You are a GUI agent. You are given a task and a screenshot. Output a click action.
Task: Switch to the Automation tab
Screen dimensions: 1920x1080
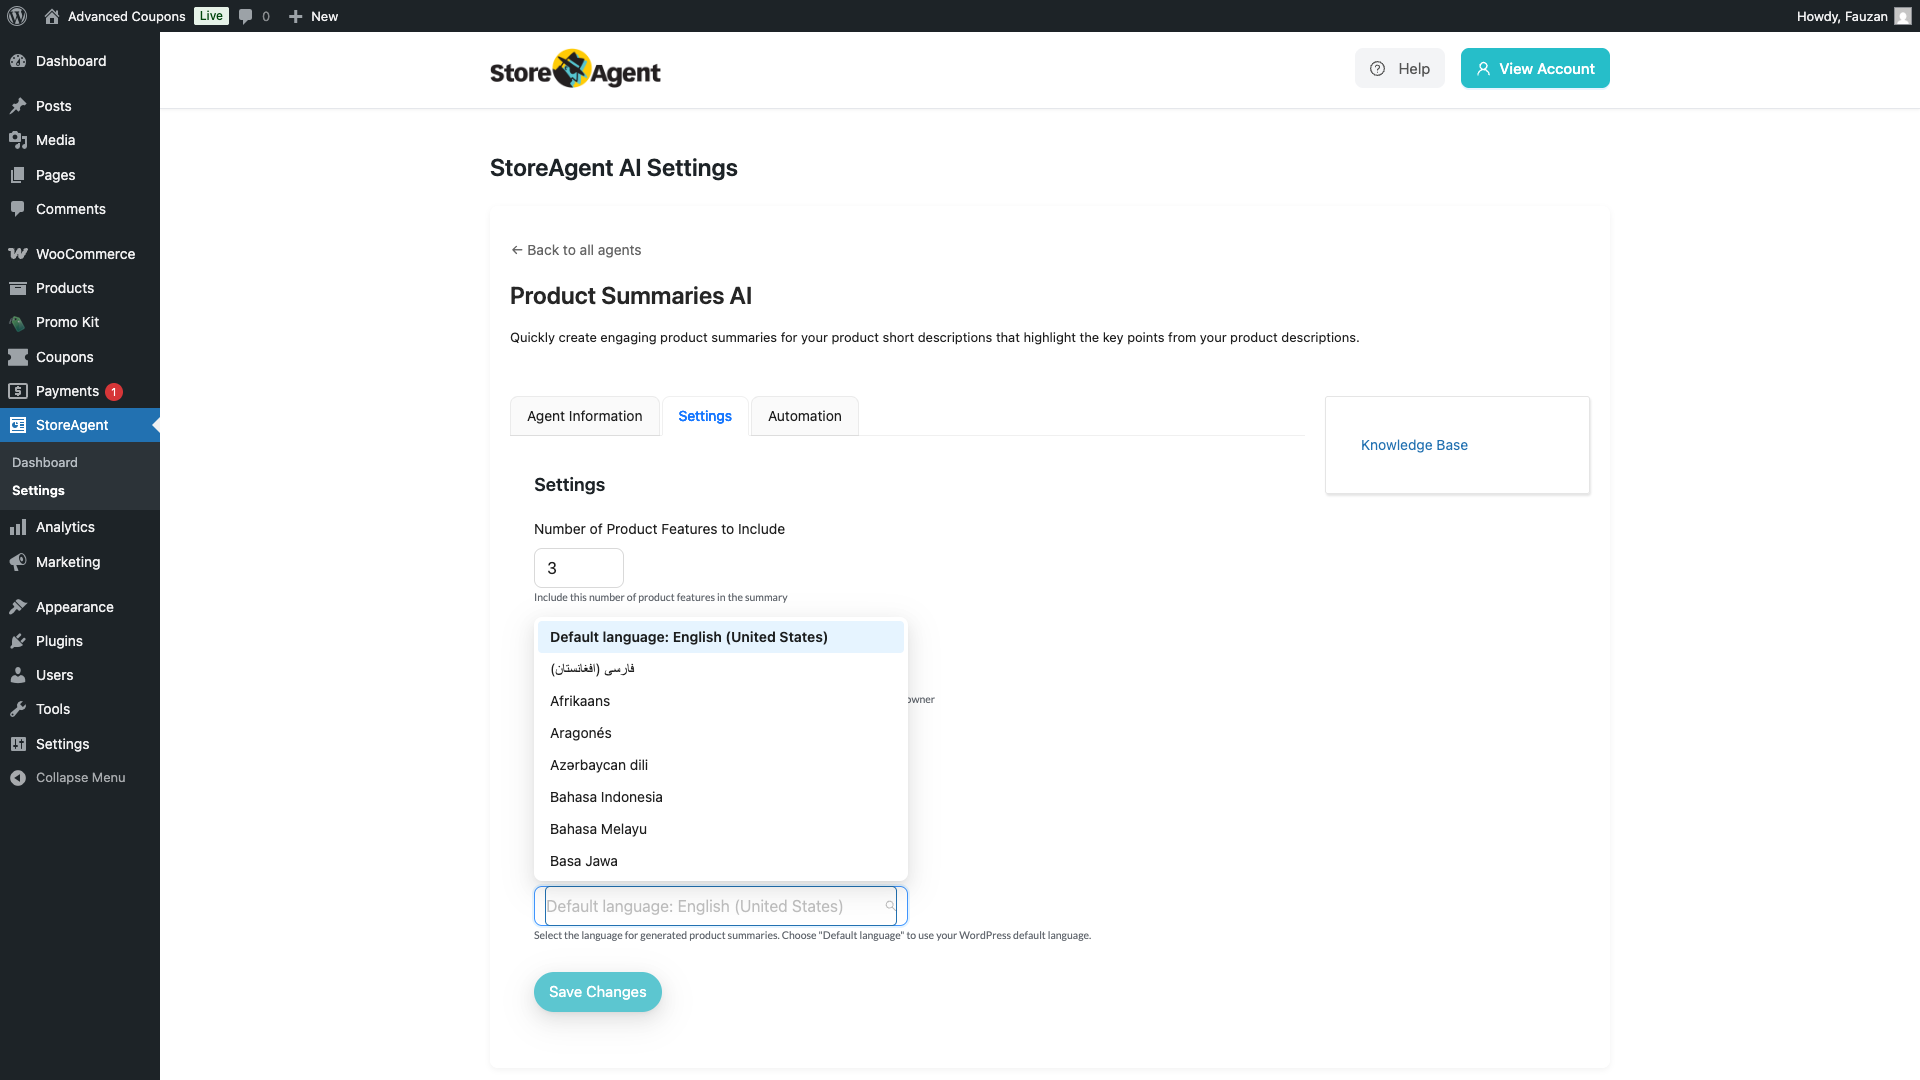804,416
